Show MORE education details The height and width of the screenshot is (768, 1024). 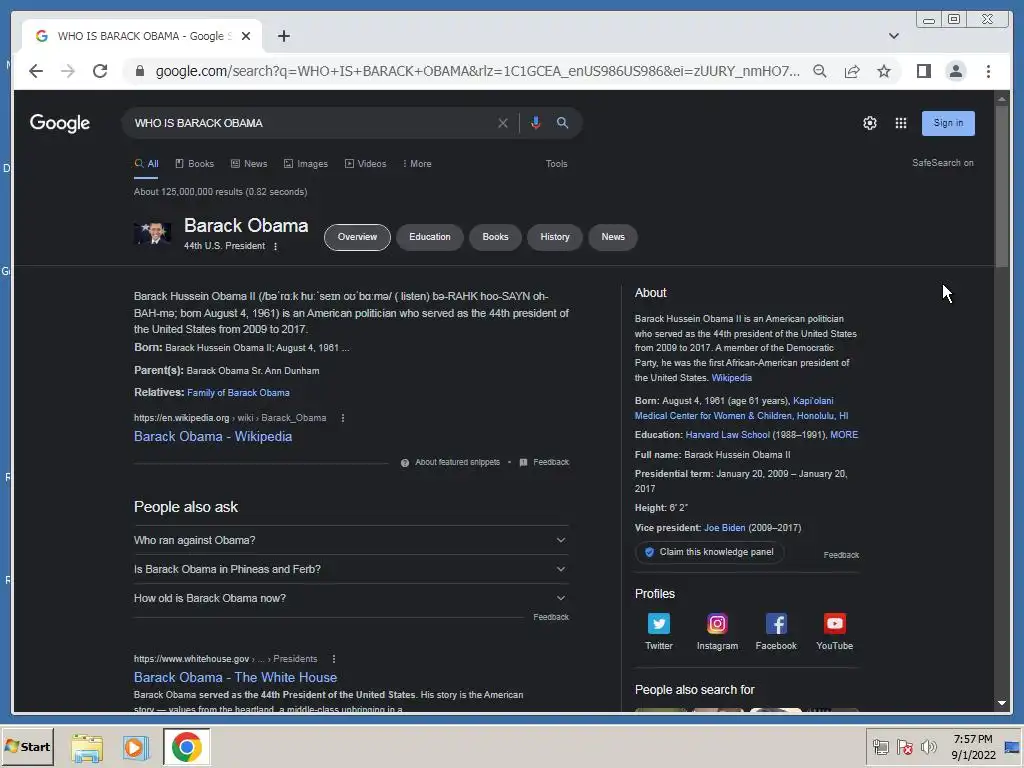pyautogui.click(x=844, y=434)
